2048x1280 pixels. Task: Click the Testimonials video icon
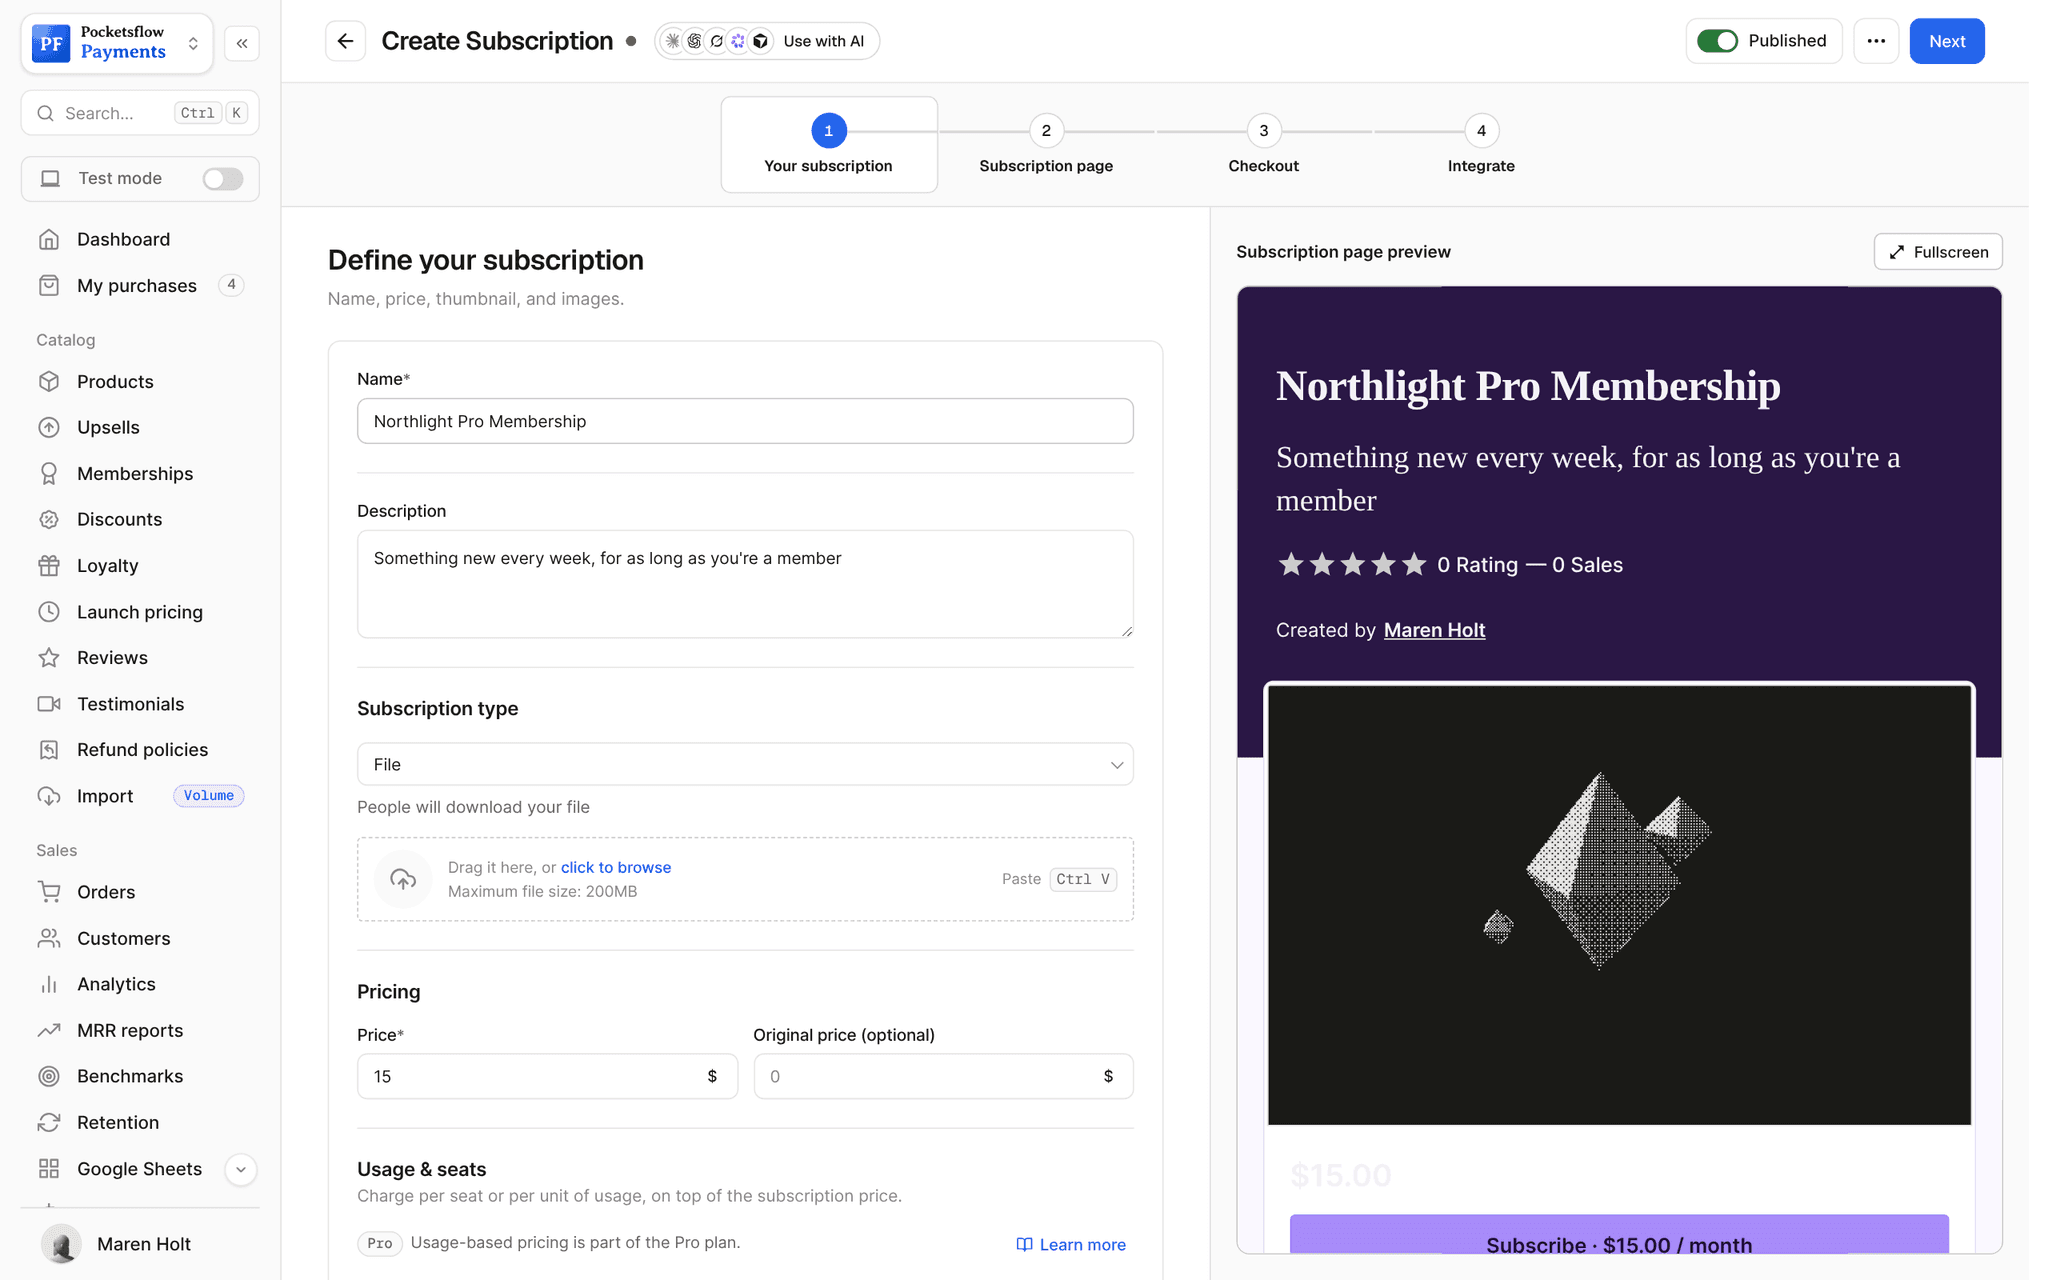(x=49, y=703)
